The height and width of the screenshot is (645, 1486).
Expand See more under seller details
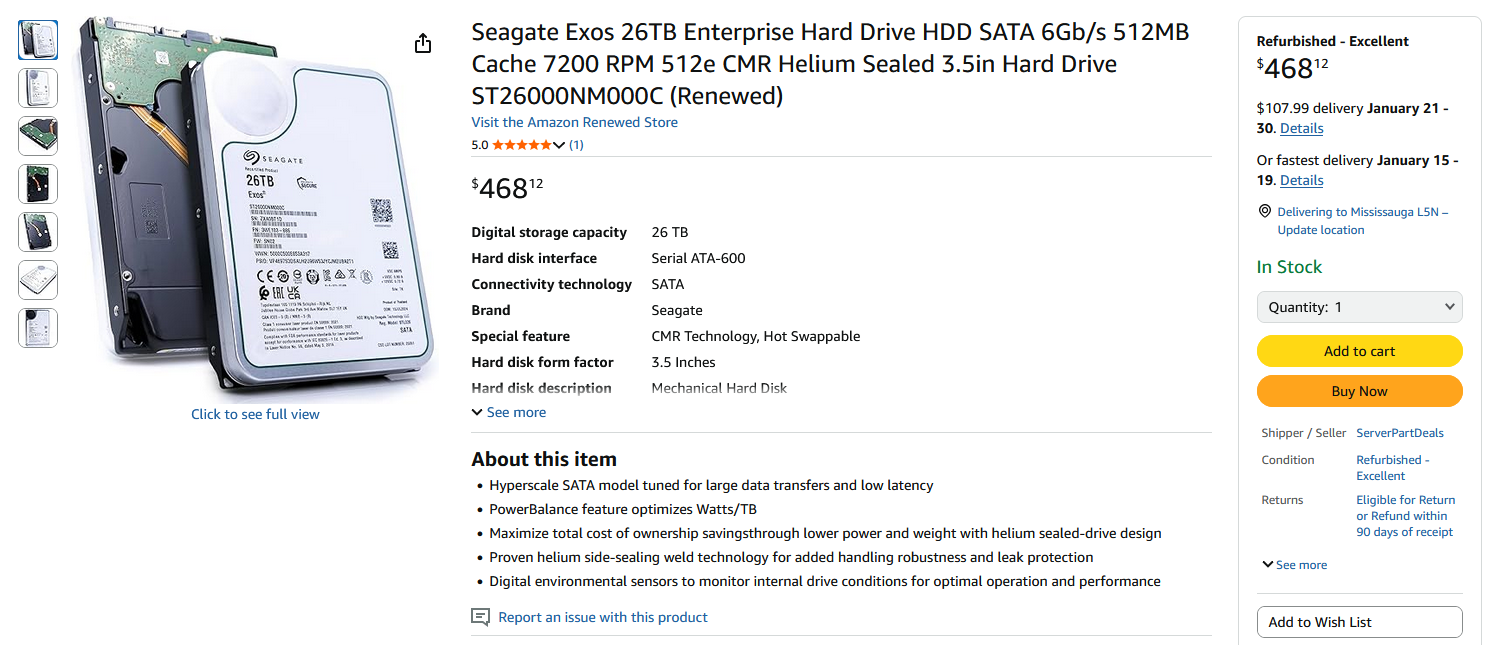1295,565
